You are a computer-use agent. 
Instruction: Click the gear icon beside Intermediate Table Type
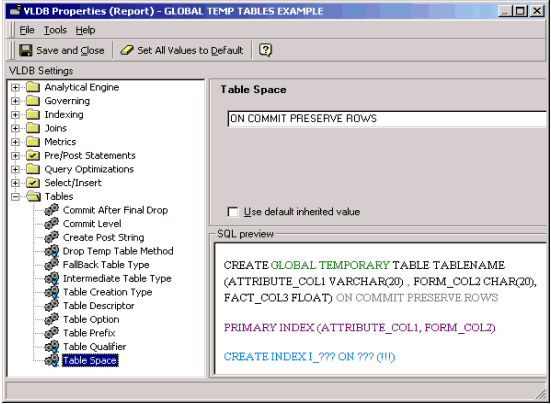51,278
